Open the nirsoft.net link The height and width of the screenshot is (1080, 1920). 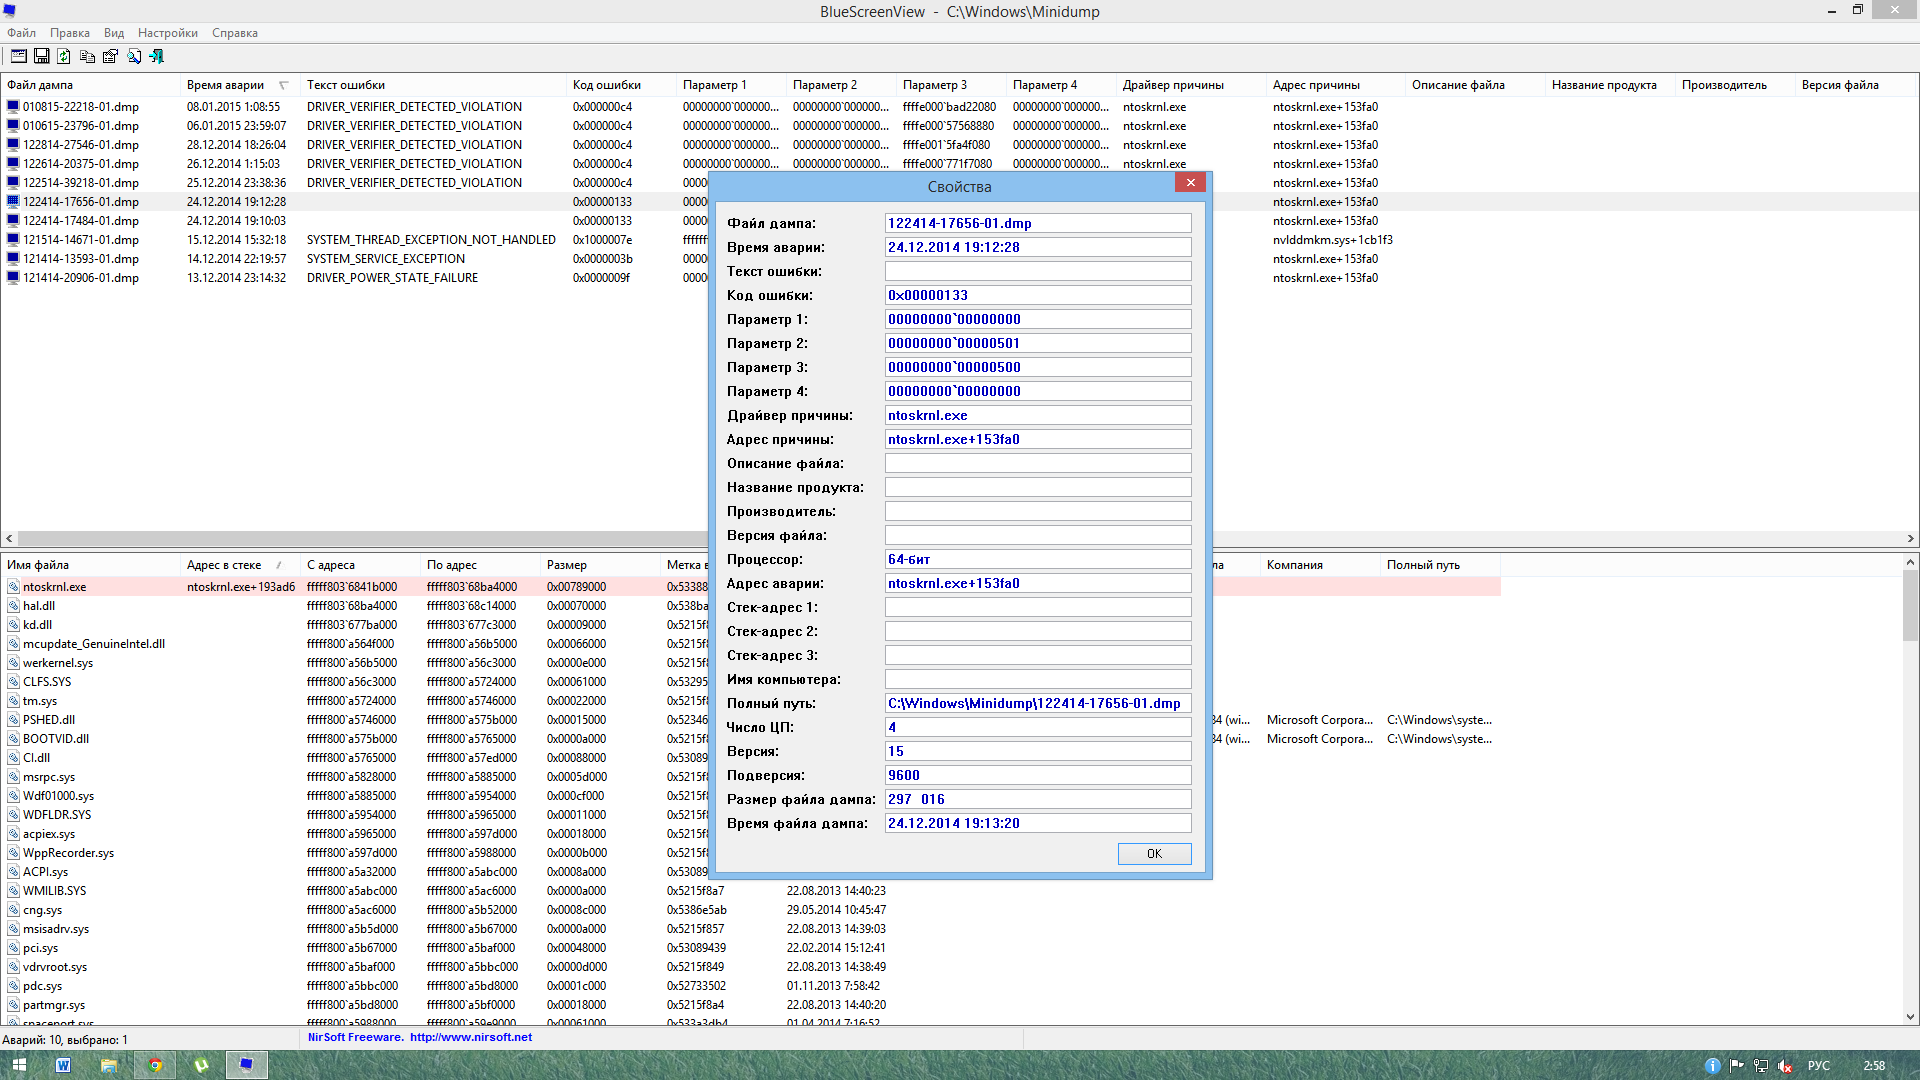(x=470, y=1038)
